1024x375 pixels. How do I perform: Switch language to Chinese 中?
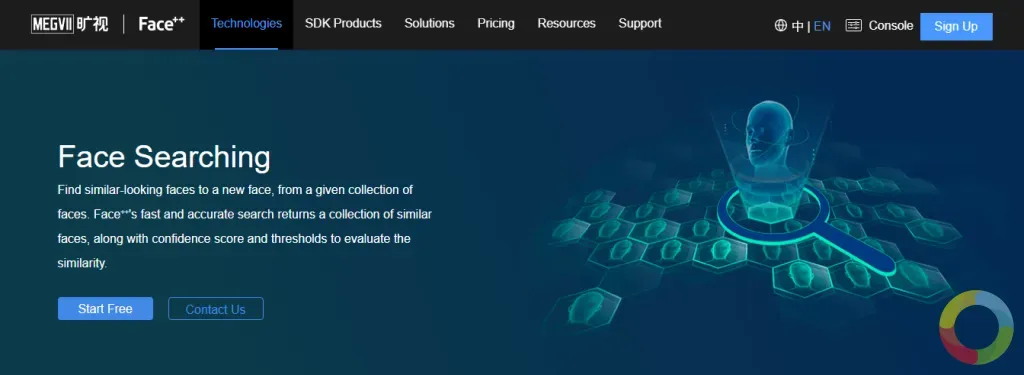(x=797, y=26)
